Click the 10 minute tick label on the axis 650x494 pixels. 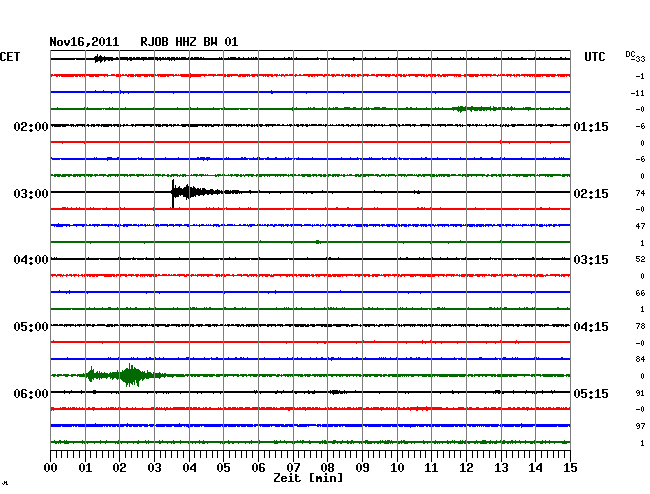click(x=397, y=467)
